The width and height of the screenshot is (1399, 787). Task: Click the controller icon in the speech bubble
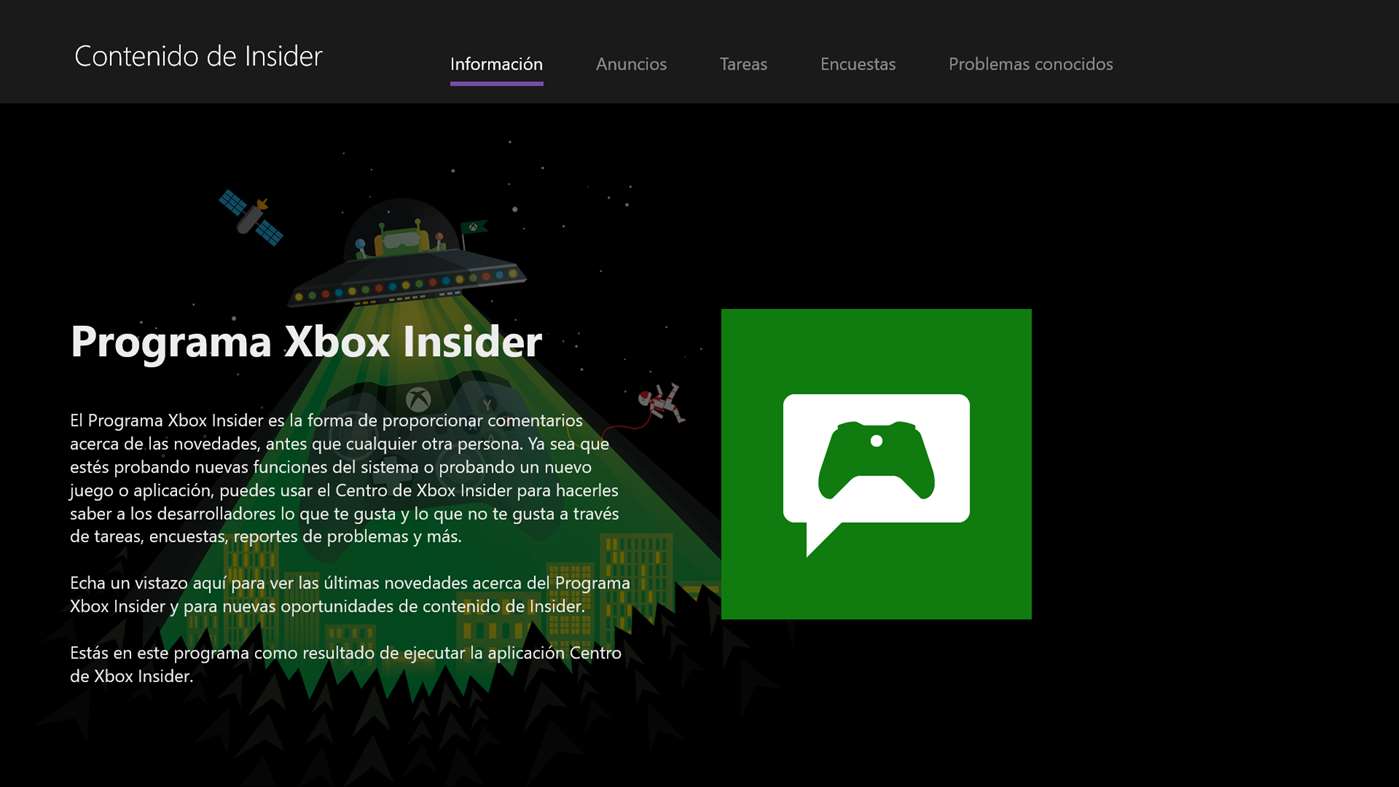pos(876,460)
